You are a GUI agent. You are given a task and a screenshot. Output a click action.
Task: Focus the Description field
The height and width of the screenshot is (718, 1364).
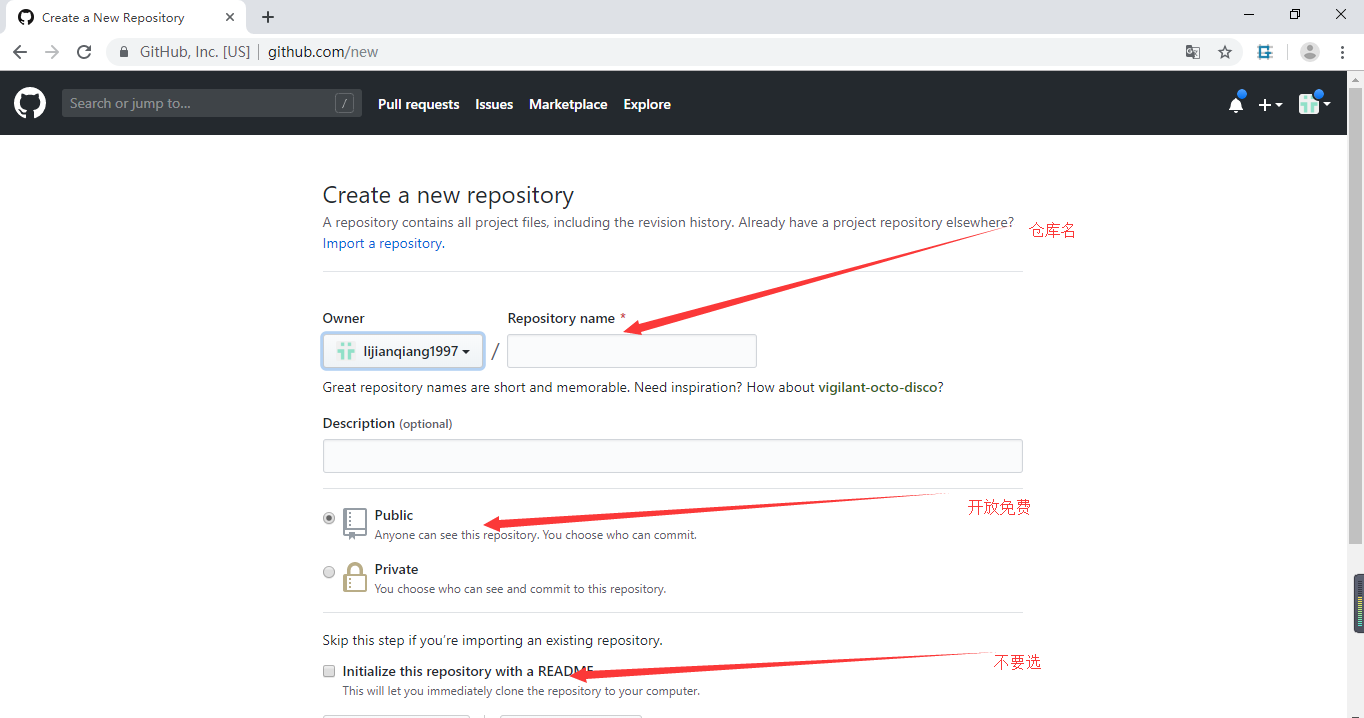(x=673, y=456)
